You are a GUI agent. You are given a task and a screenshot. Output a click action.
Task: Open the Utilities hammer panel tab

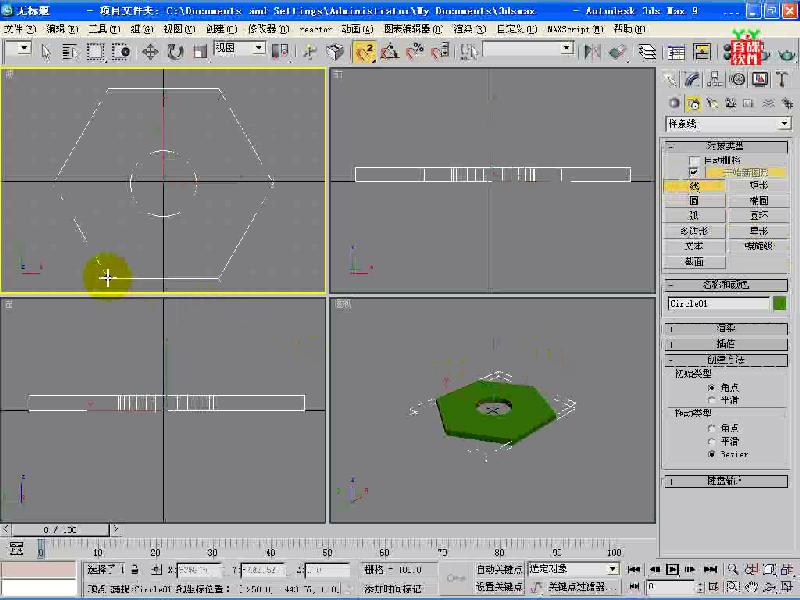click(x=782, y=79)
